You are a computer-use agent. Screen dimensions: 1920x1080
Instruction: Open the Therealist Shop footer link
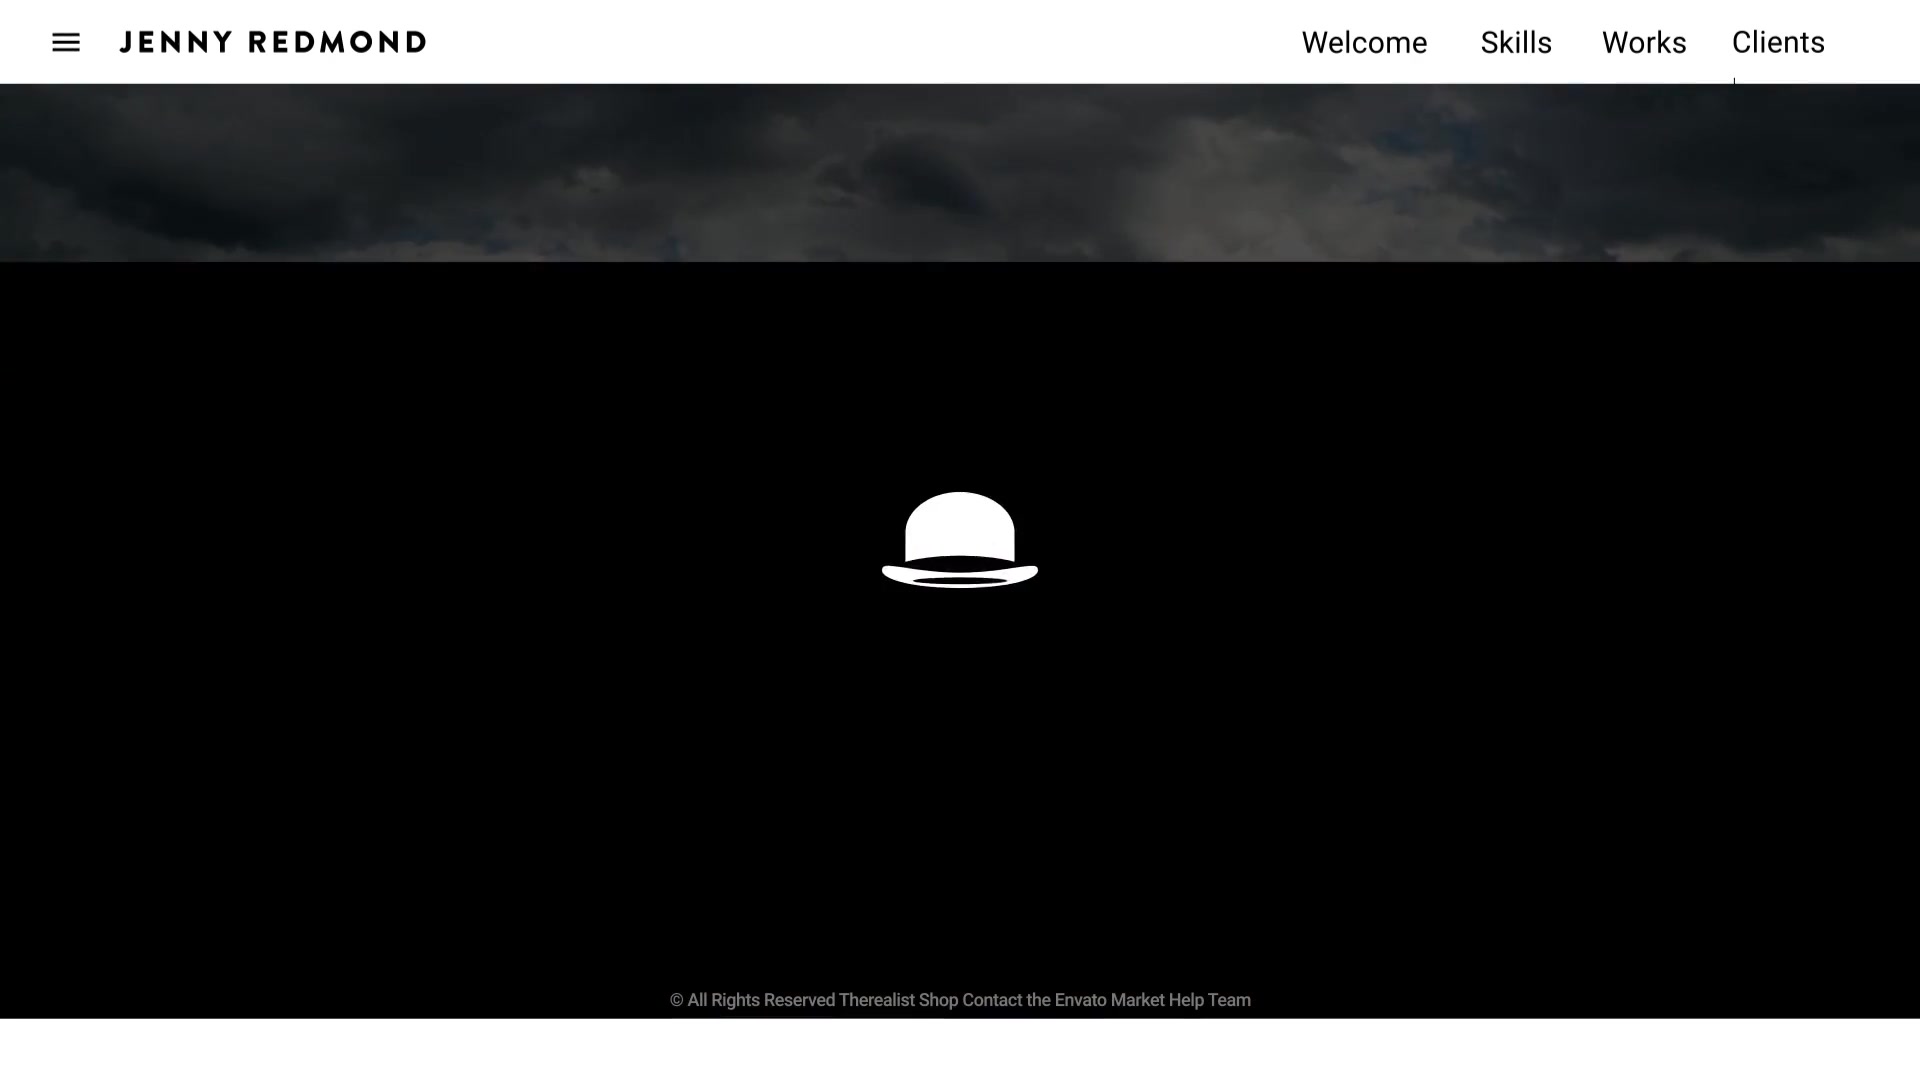898,1000
